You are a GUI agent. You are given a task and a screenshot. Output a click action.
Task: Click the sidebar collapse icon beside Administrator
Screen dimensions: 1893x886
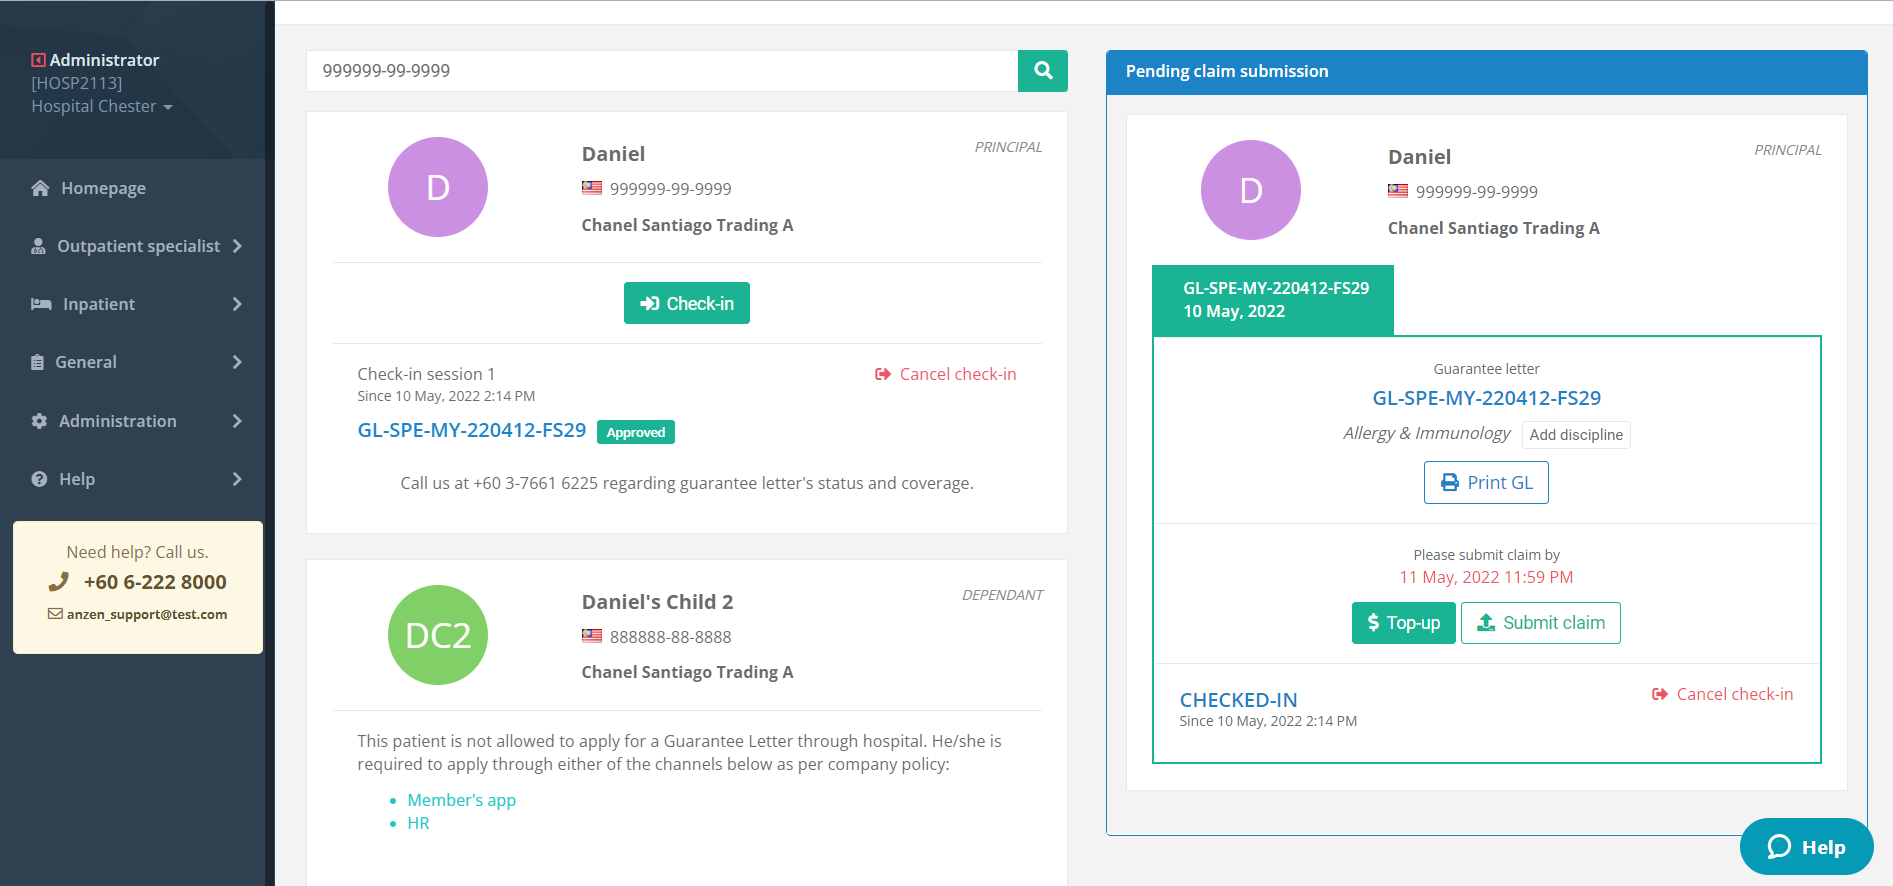pos(38,60)
